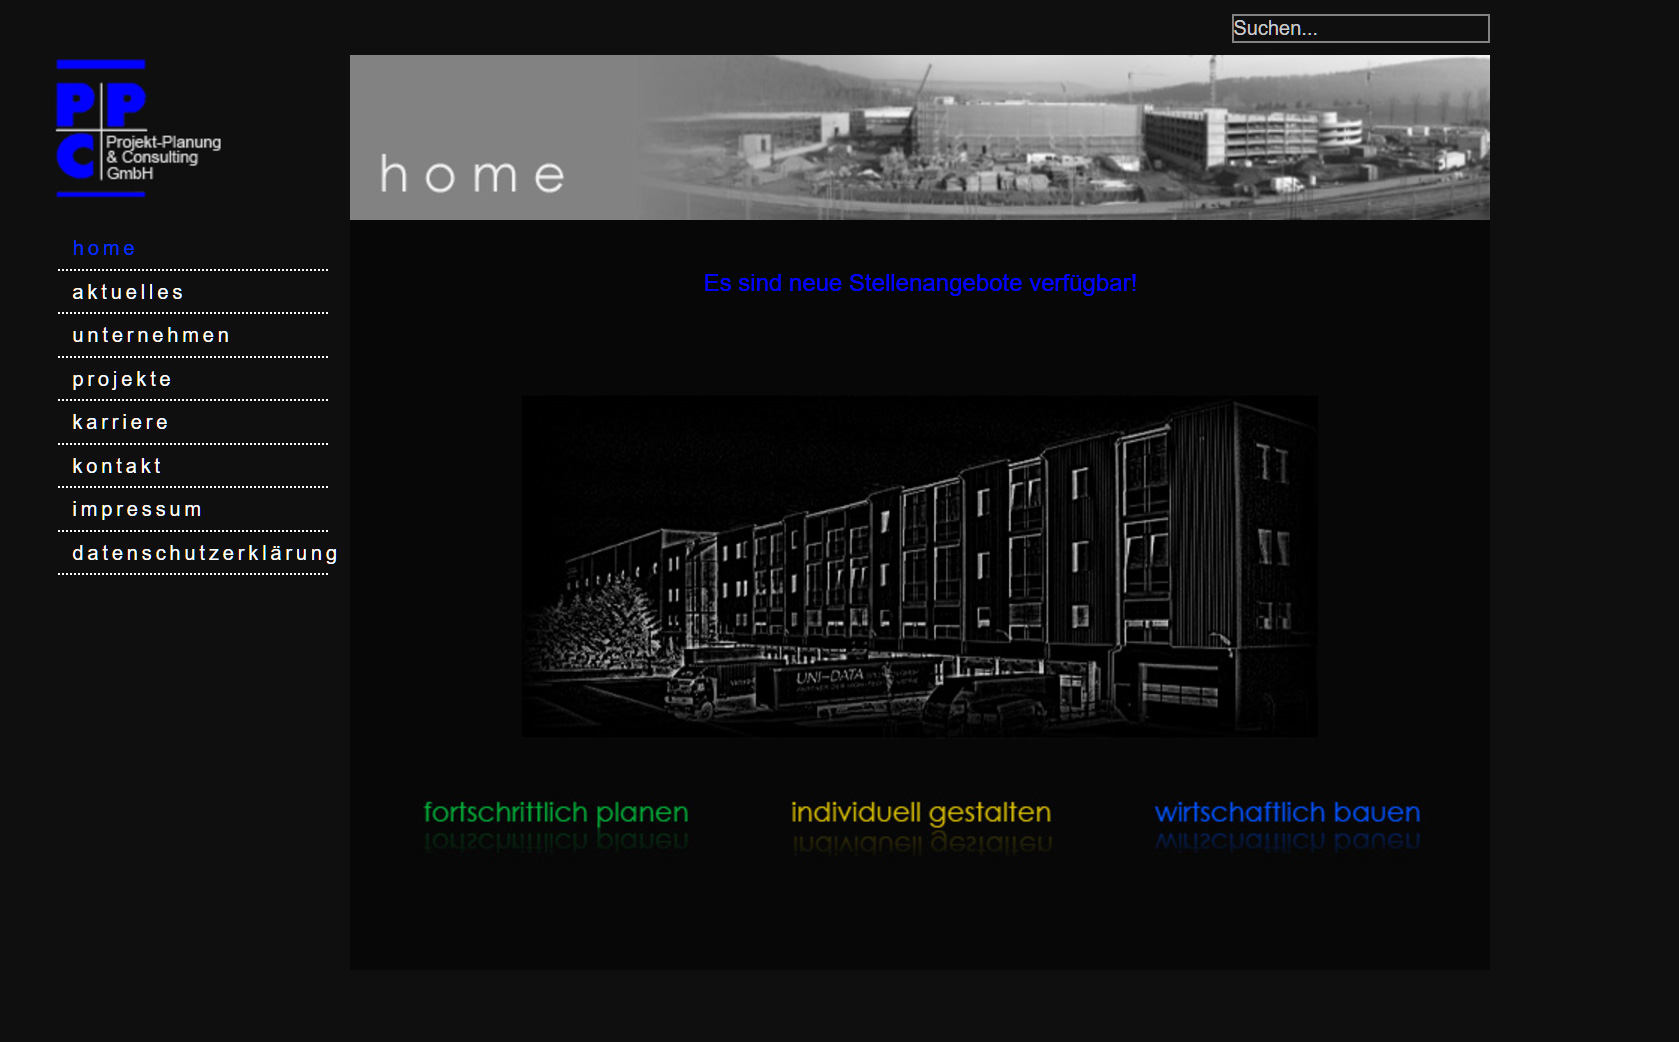
Task: Click the yellow 'individuell gestalten' slogan
Action: [x=921, y=812]
